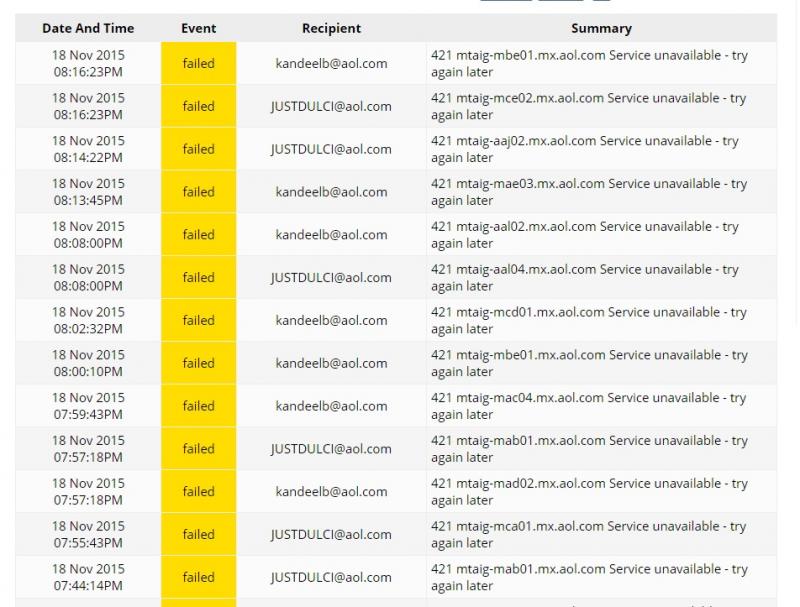Viewport: 800px width, 607px height.
Task: Click the Date And Time column header
Action: pyautogui.click(x=88, y=28)
